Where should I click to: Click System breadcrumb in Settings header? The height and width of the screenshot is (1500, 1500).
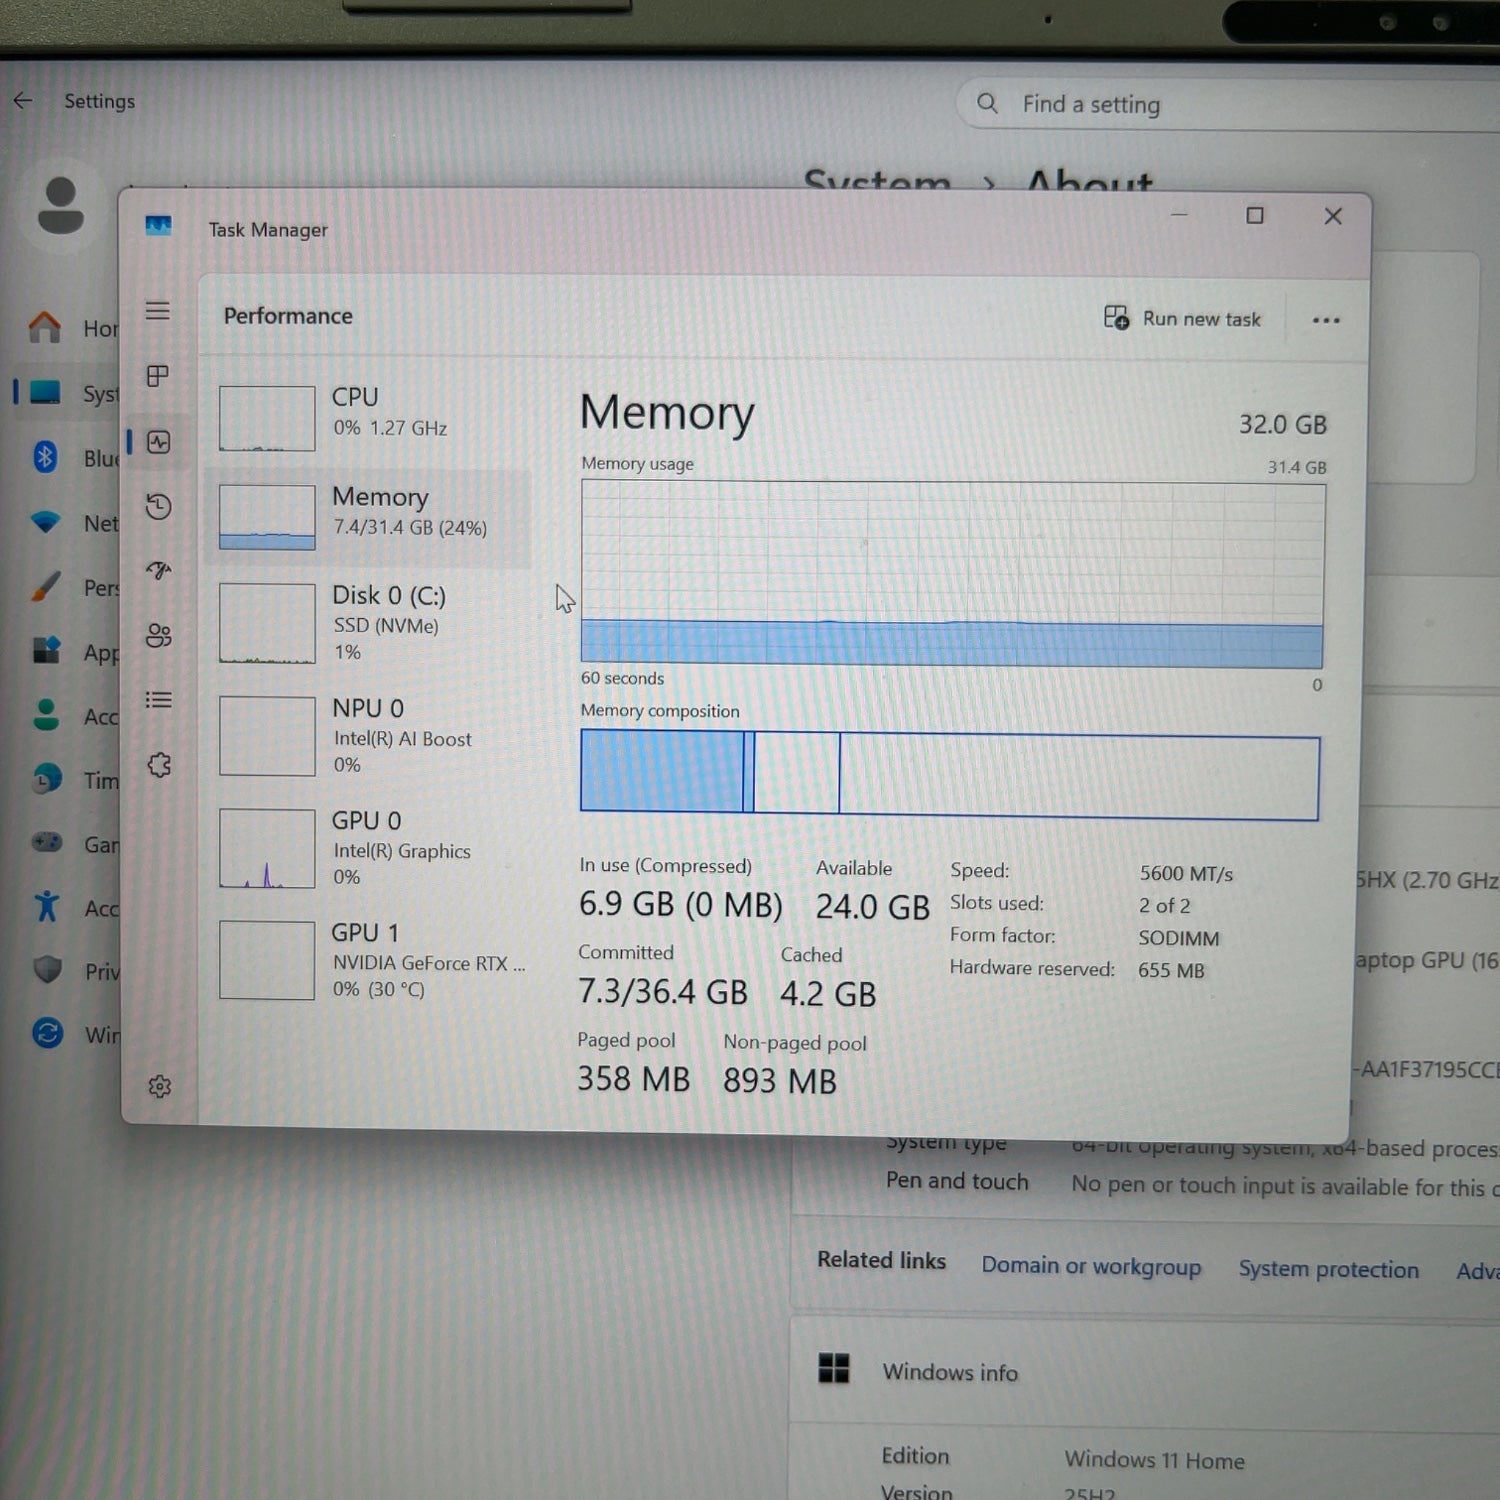877,182
